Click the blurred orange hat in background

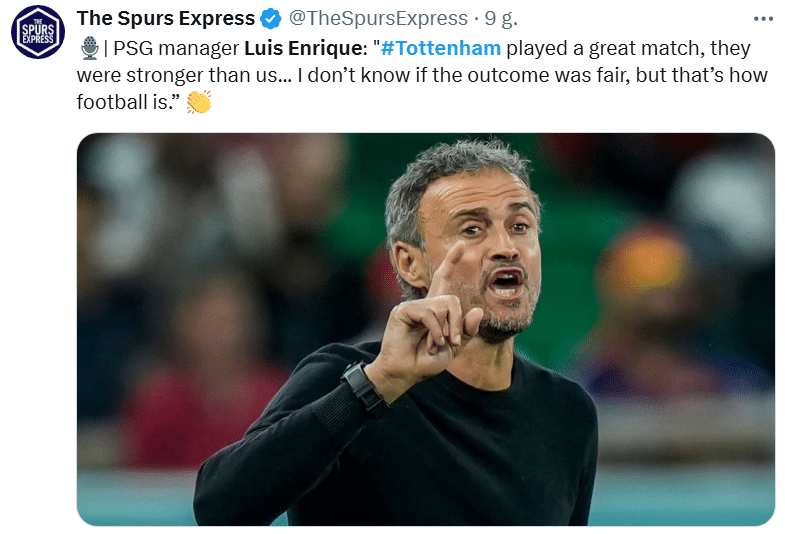(x=646, y=261)
